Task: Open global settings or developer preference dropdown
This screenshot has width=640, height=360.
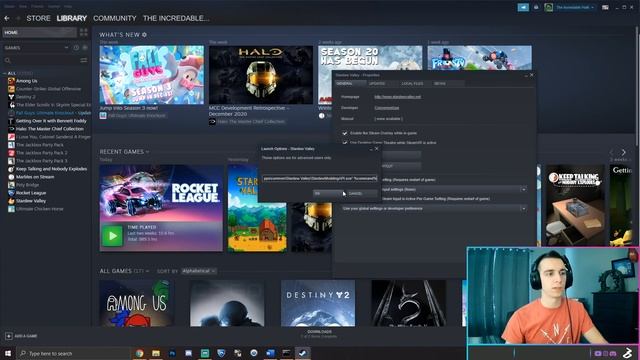Action: pos(434,209)
